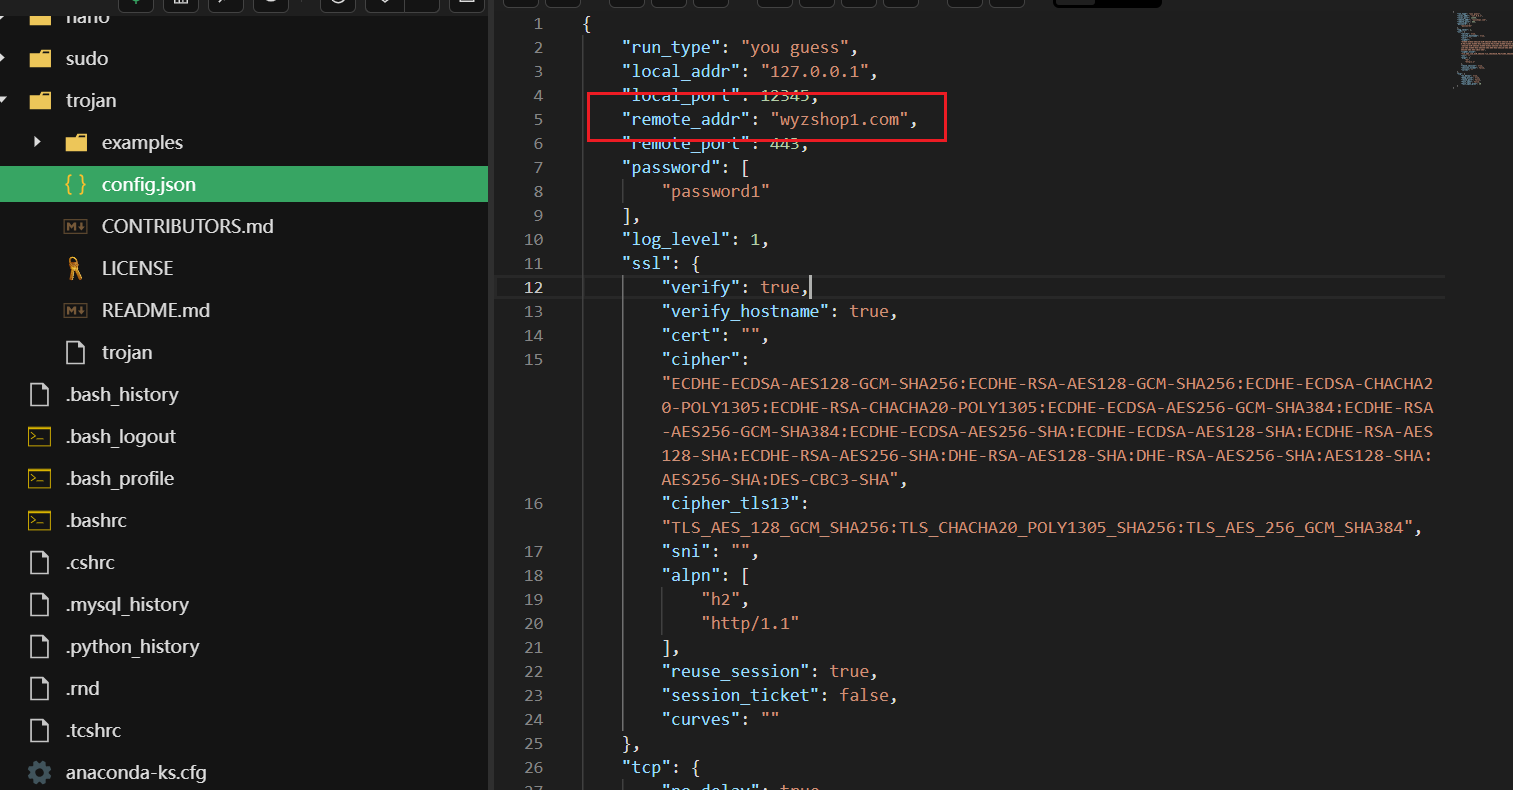This screenshot has width=1513, height=790.
Task: Click the file icon beside .bash_history
Action: point(39,395)
